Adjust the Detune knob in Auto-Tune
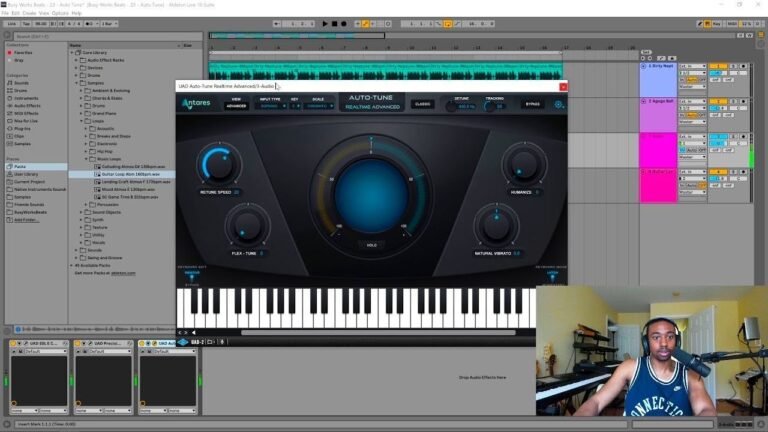 451,106
